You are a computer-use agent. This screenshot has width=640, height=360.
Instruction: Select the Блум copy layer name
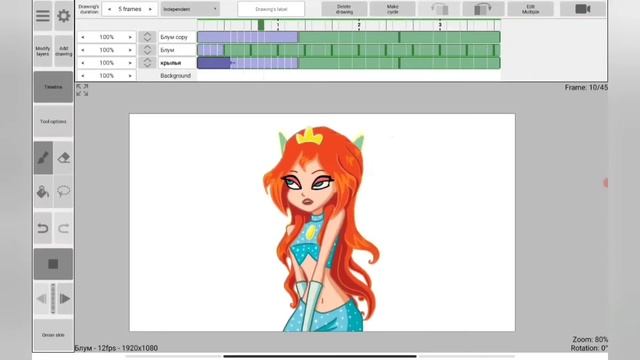point(177,37)
